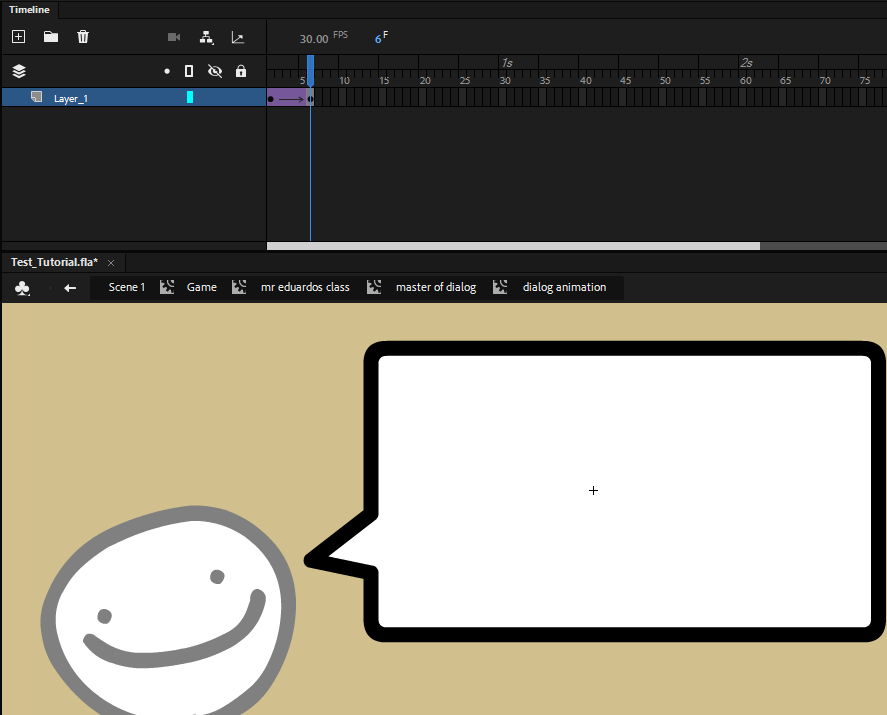
Task: Navigate to Game symbol breadcrumb
Action: click(202, 287)
